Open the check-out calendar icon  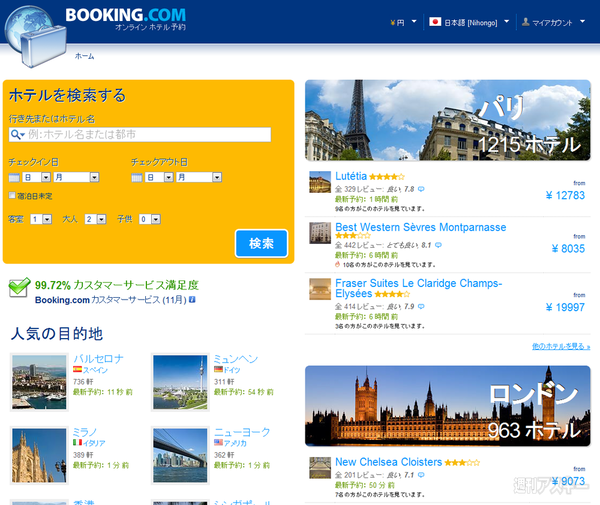[137, 178]
